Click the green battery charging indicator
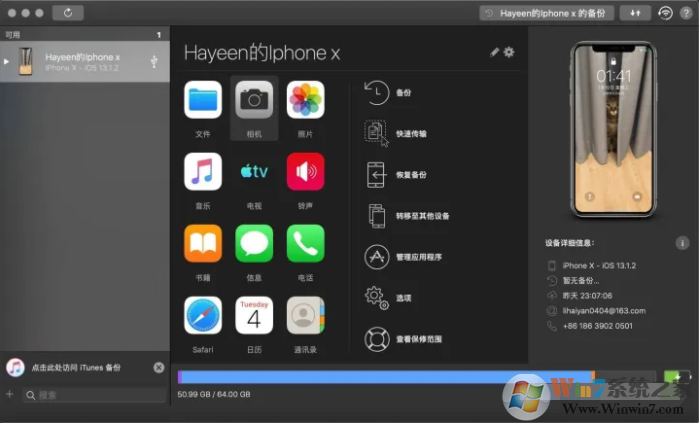Image resolution: width=700 pixels, height=423 pixels. tap(675, 377)
